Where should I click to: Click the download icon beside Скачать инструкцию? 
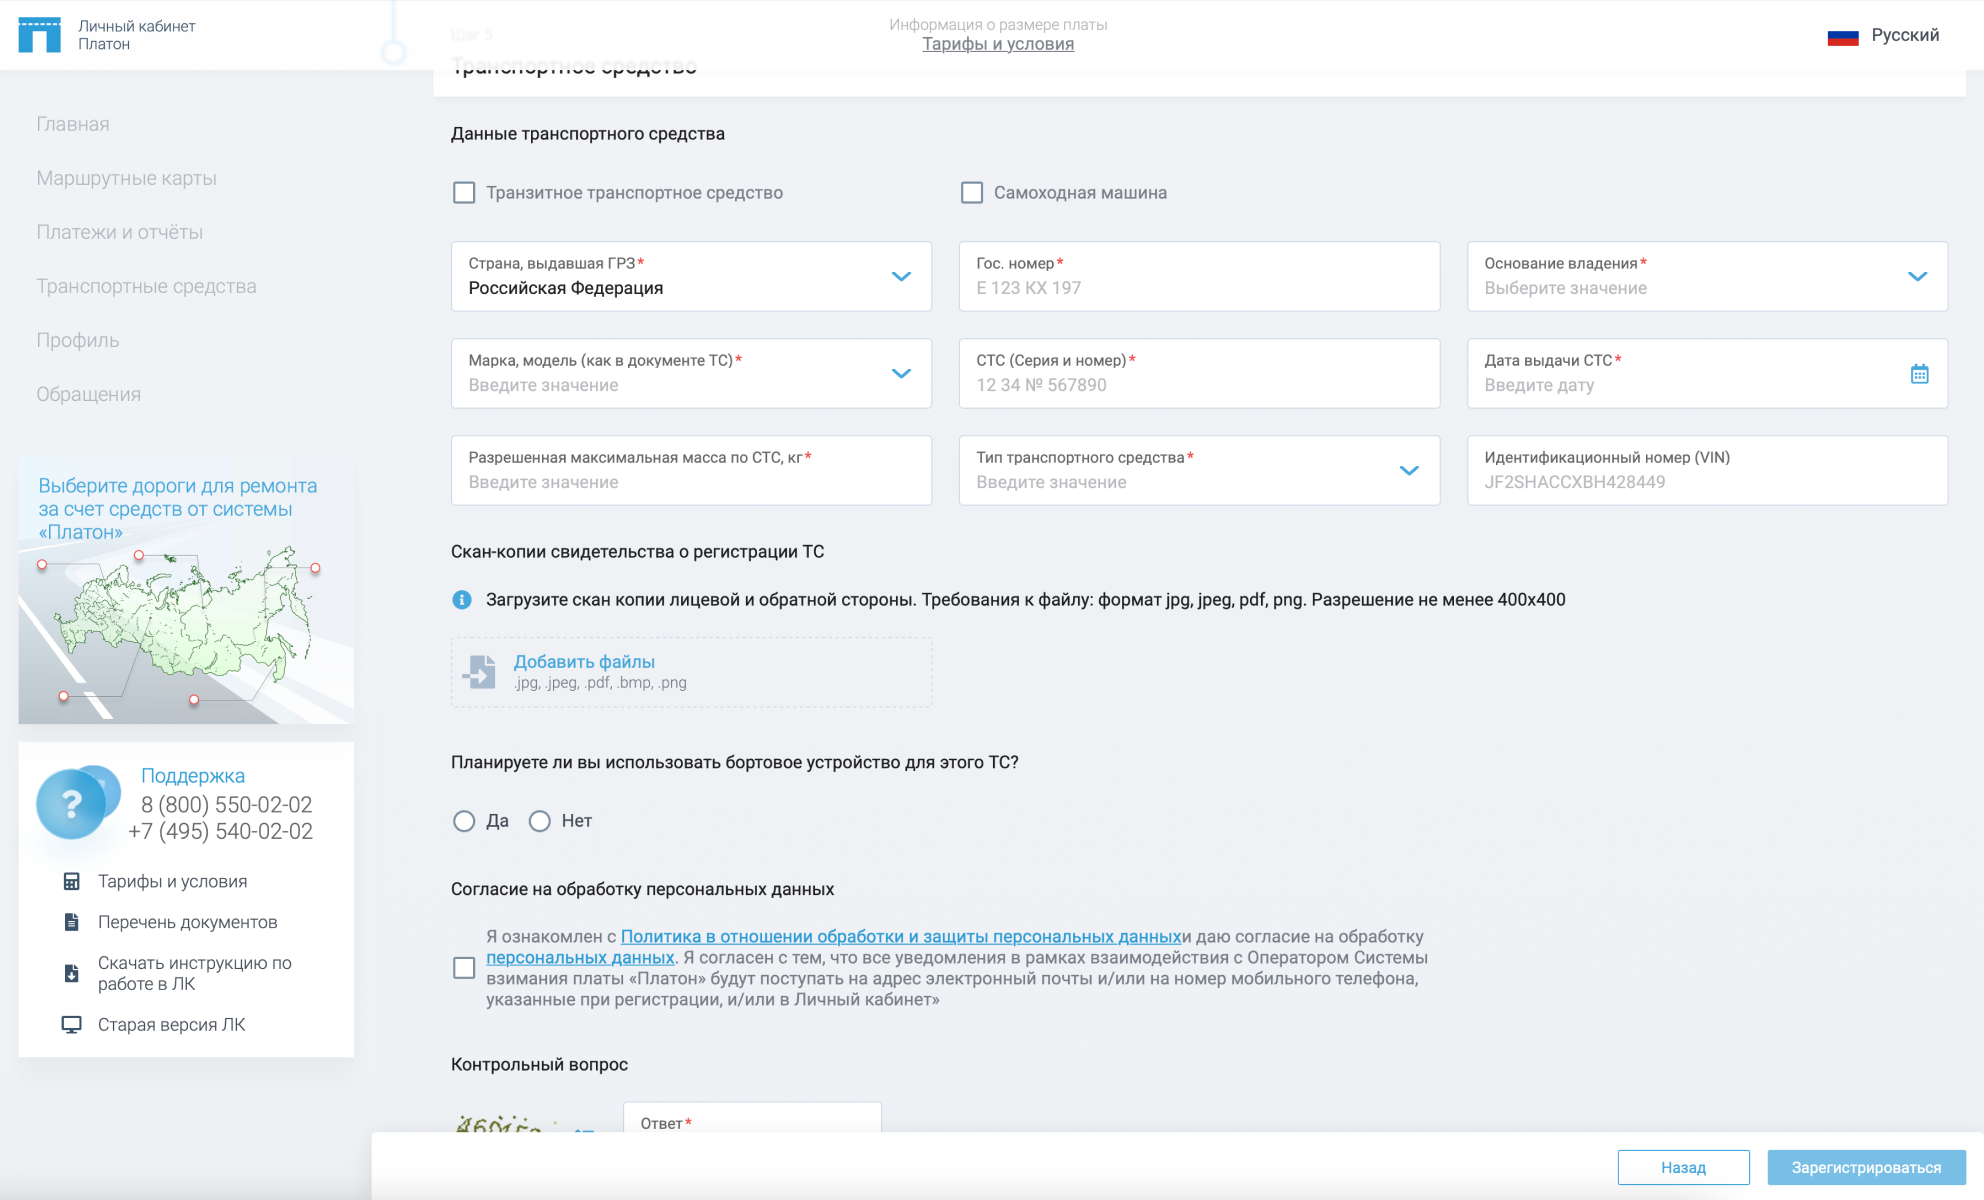click(70, 972)
